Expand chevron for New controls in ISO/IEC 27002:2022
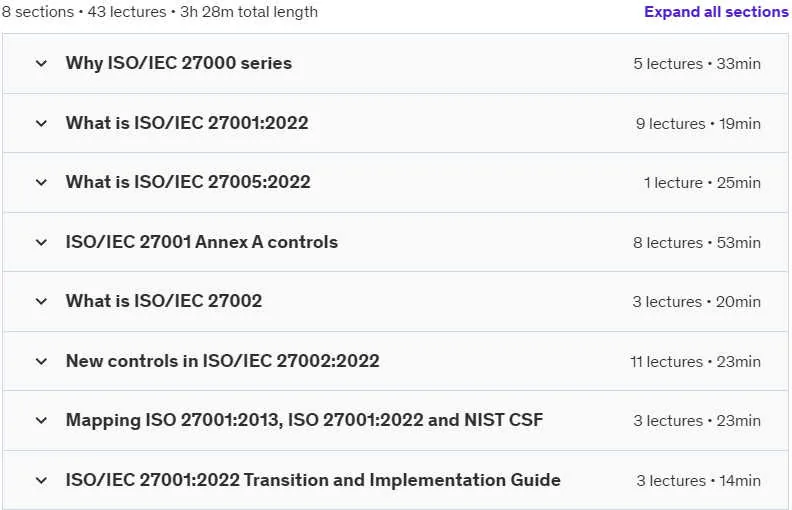Viewport: 792px width, 510px height. point(41,362)
